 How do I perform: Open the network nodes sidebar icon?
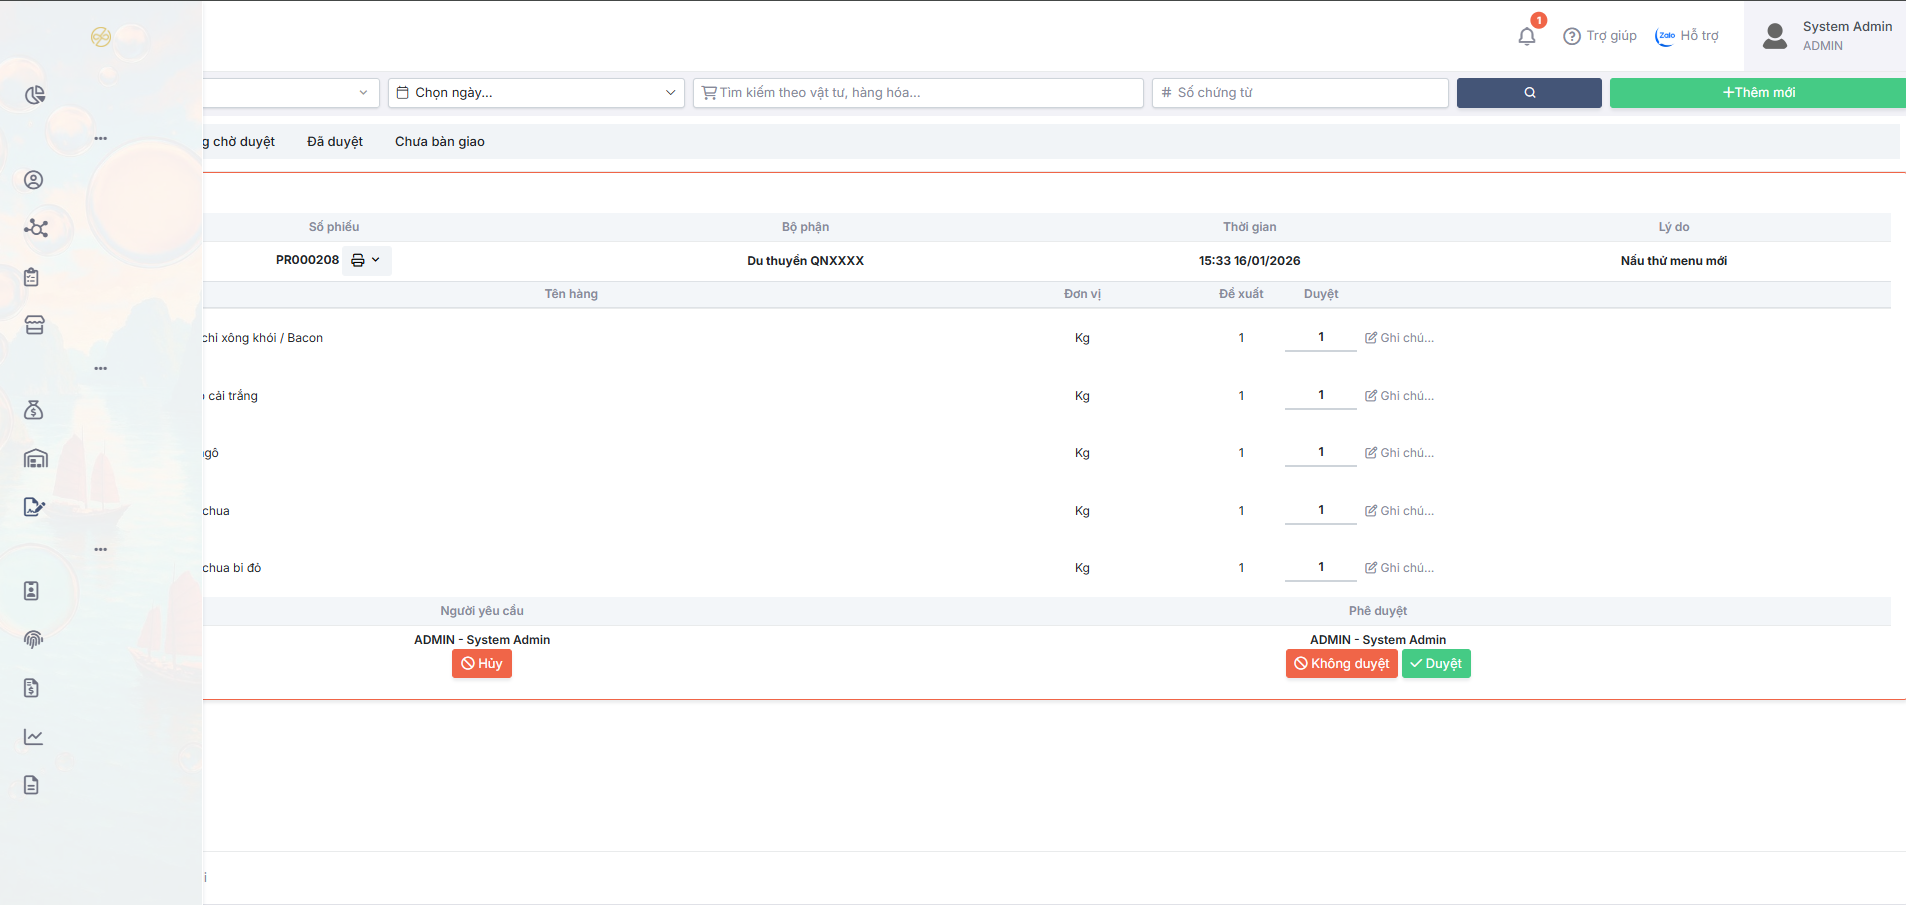(35, 228)
